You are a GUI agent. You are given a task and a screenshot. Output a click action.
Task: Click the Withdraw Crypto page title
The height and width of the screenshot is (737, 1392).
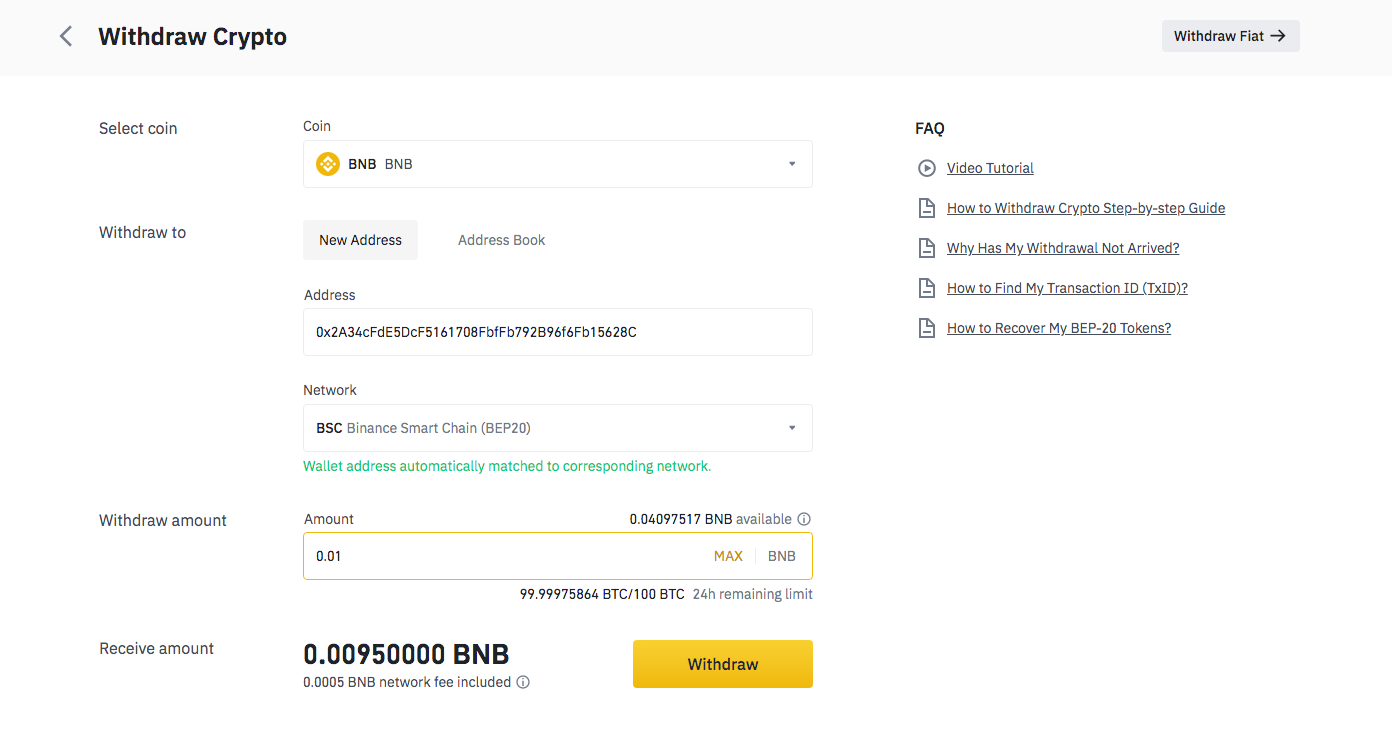pos(193,37)
